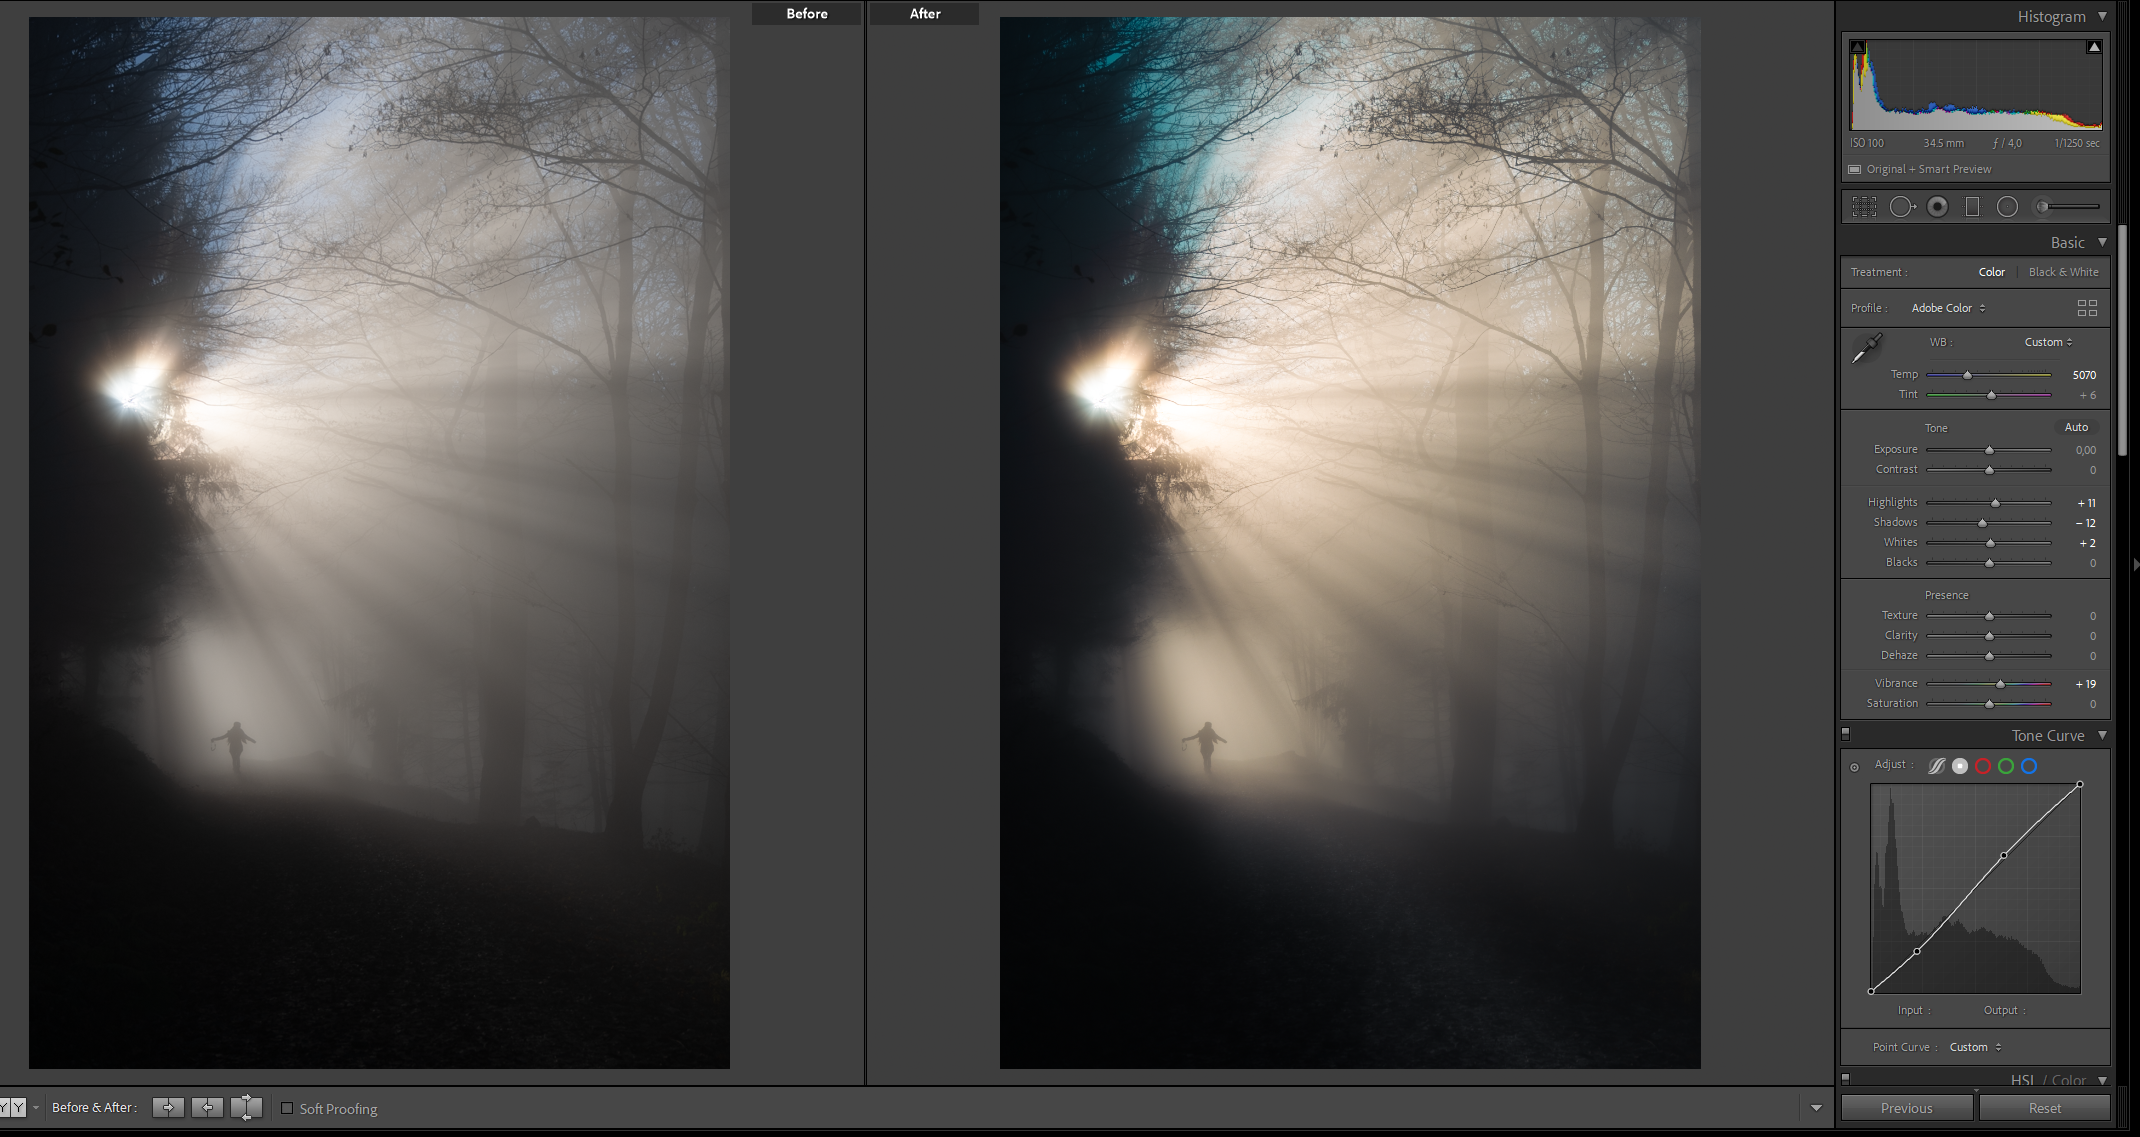
Task: Click the Contrast slider handle
Action: click(1989, 470)
